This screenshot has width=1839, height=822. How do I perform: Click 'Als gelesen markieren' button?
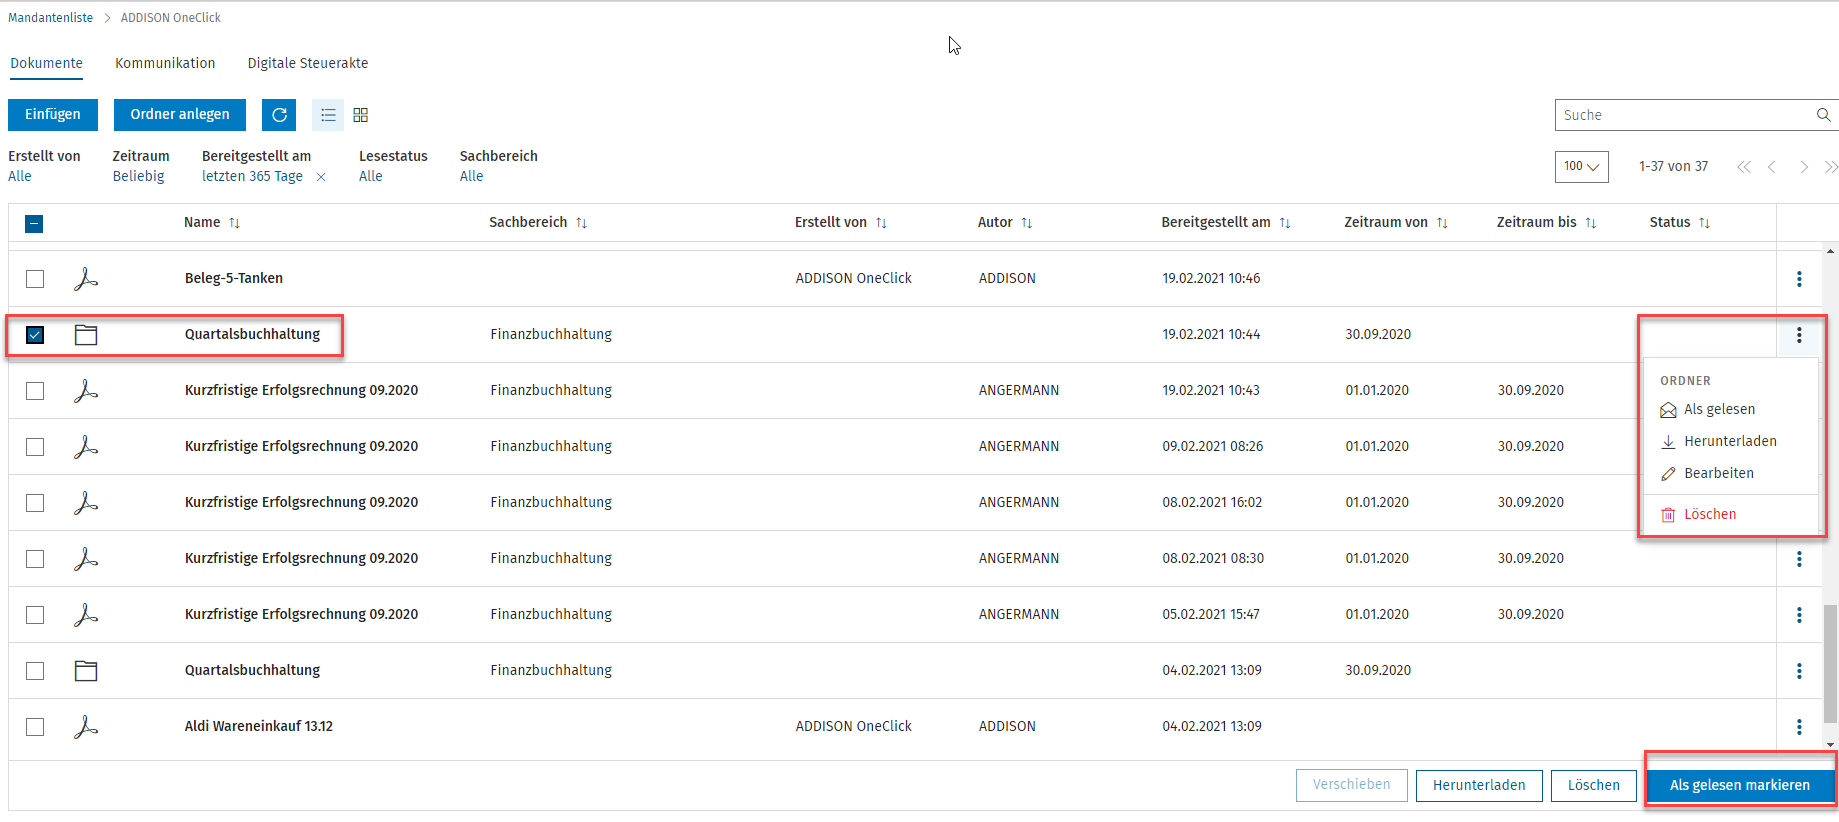pos(1740,786)
